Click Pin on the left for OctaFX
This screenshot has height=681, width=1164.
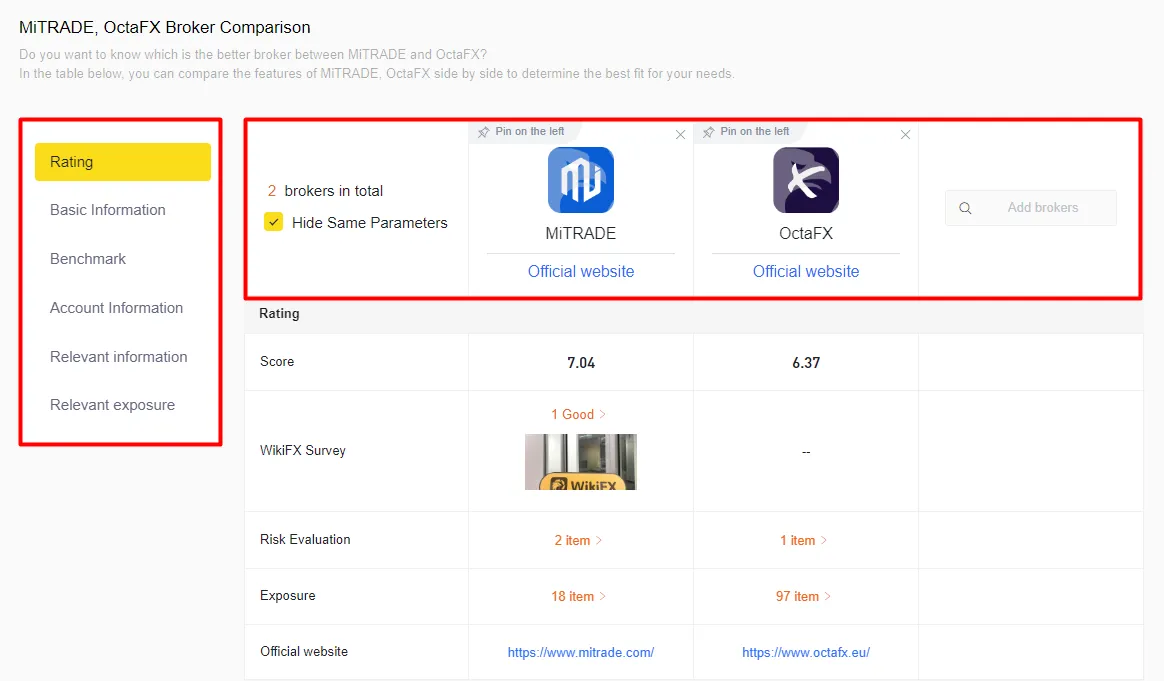(754, 131)
